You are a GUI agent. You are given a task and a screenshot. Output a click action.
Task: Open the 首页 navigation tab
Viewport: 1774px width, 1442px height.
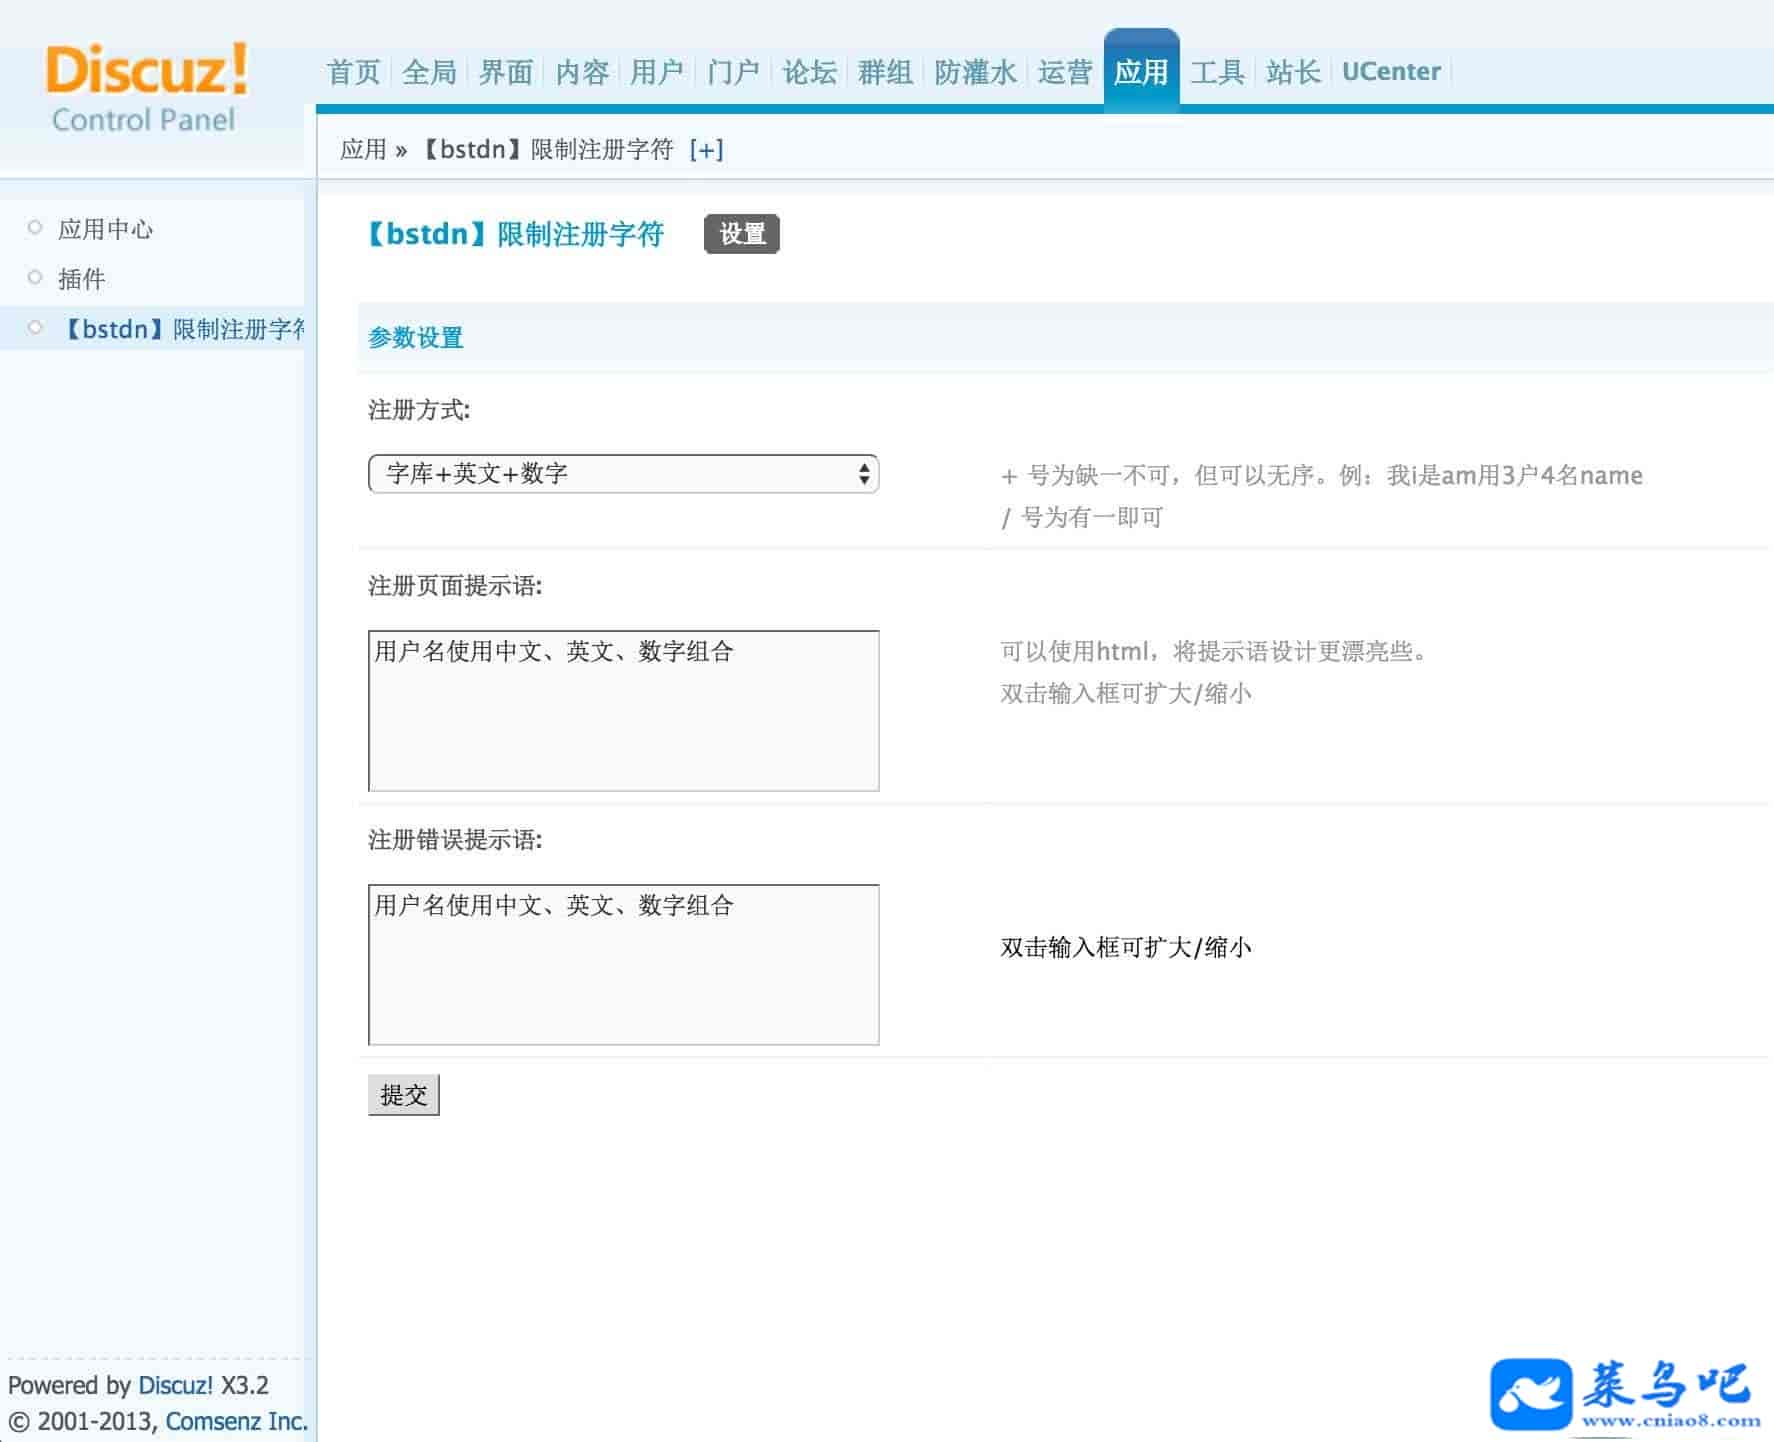(353, 72)
